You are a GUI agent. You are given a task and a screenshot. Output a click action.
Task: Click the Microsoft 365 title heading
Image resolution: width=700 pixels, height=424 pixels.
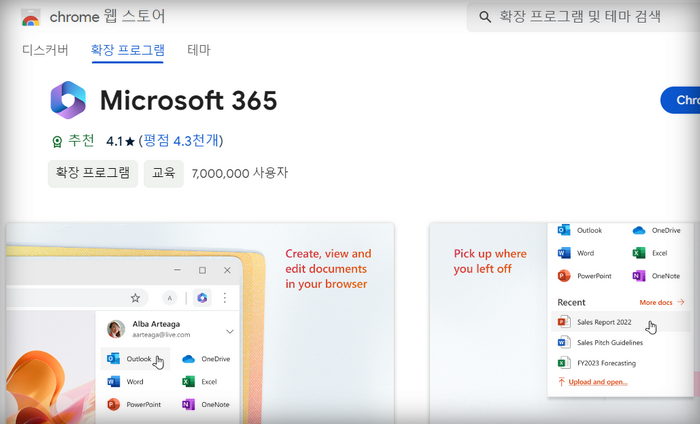[188, 100]
